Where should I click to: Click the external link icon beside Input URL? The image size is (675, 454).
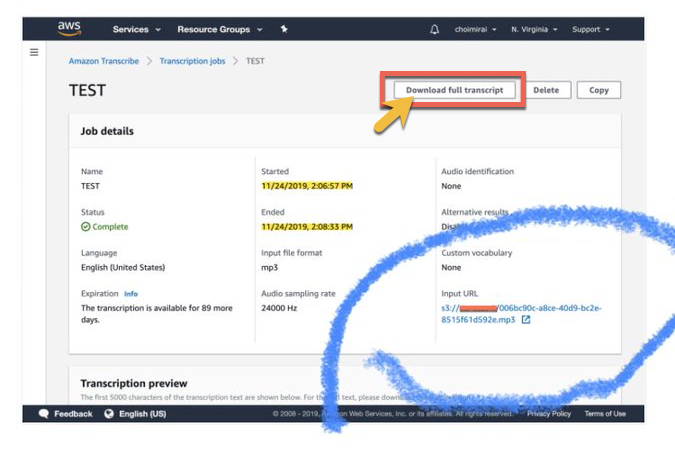(x=526, y=320)
